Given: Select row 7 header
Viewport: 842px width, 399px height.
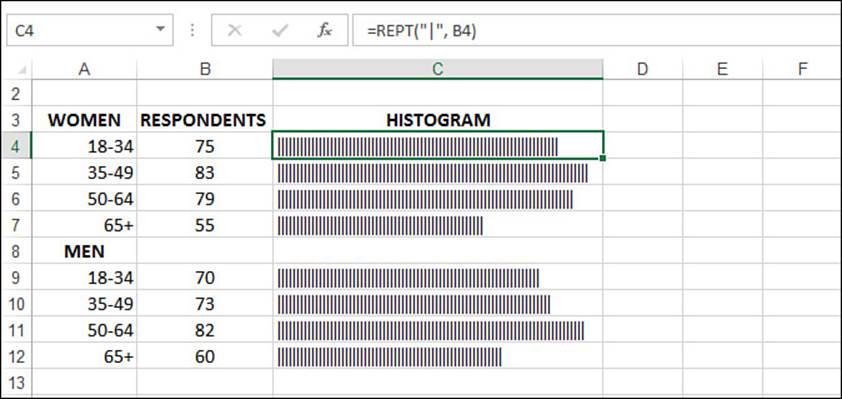Looking at the screenshot, I should click(16, 225).
